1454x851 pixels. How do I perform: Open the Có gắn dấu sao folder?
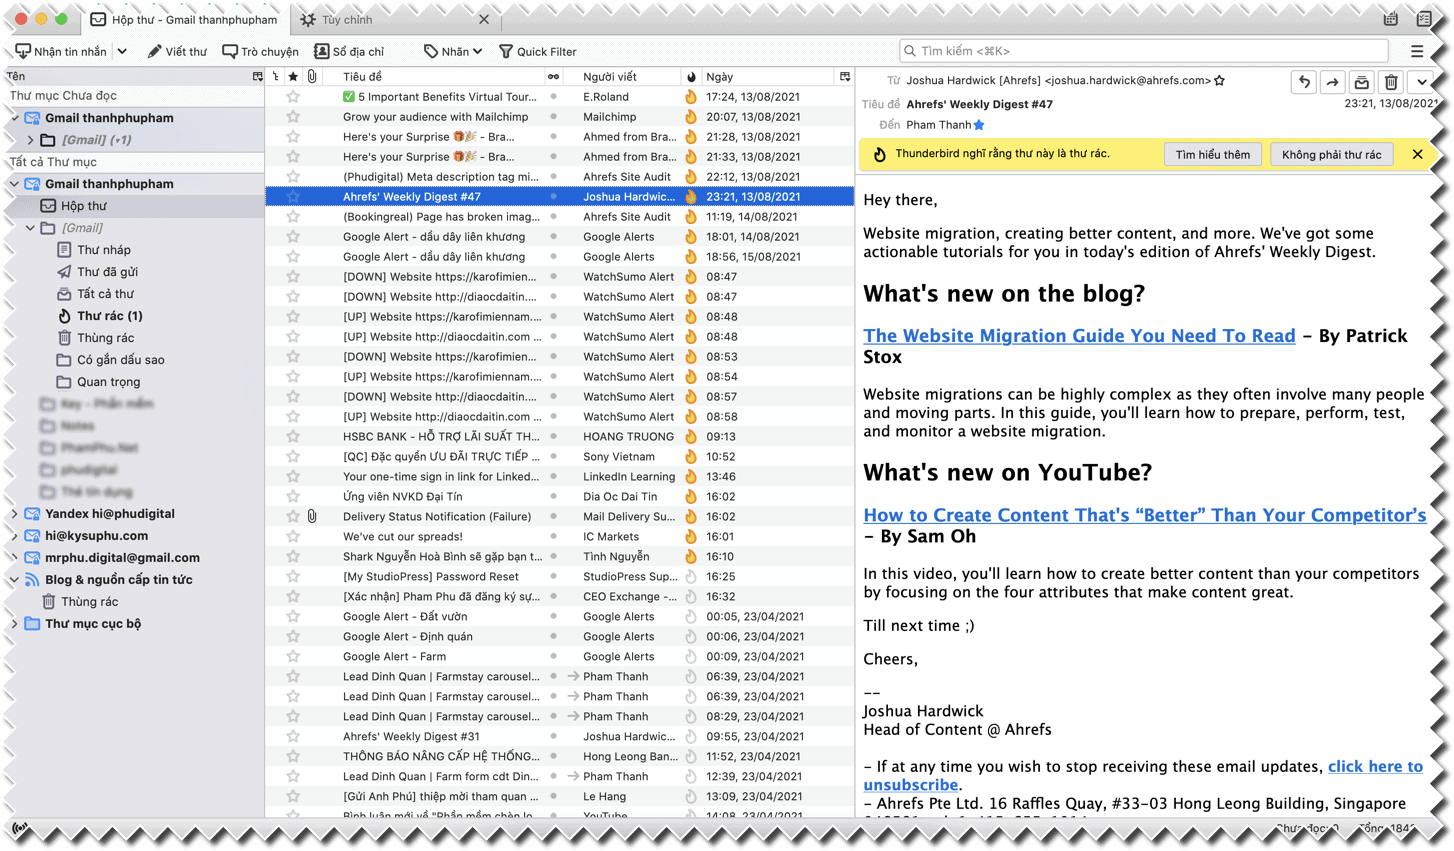coord(134,360)
